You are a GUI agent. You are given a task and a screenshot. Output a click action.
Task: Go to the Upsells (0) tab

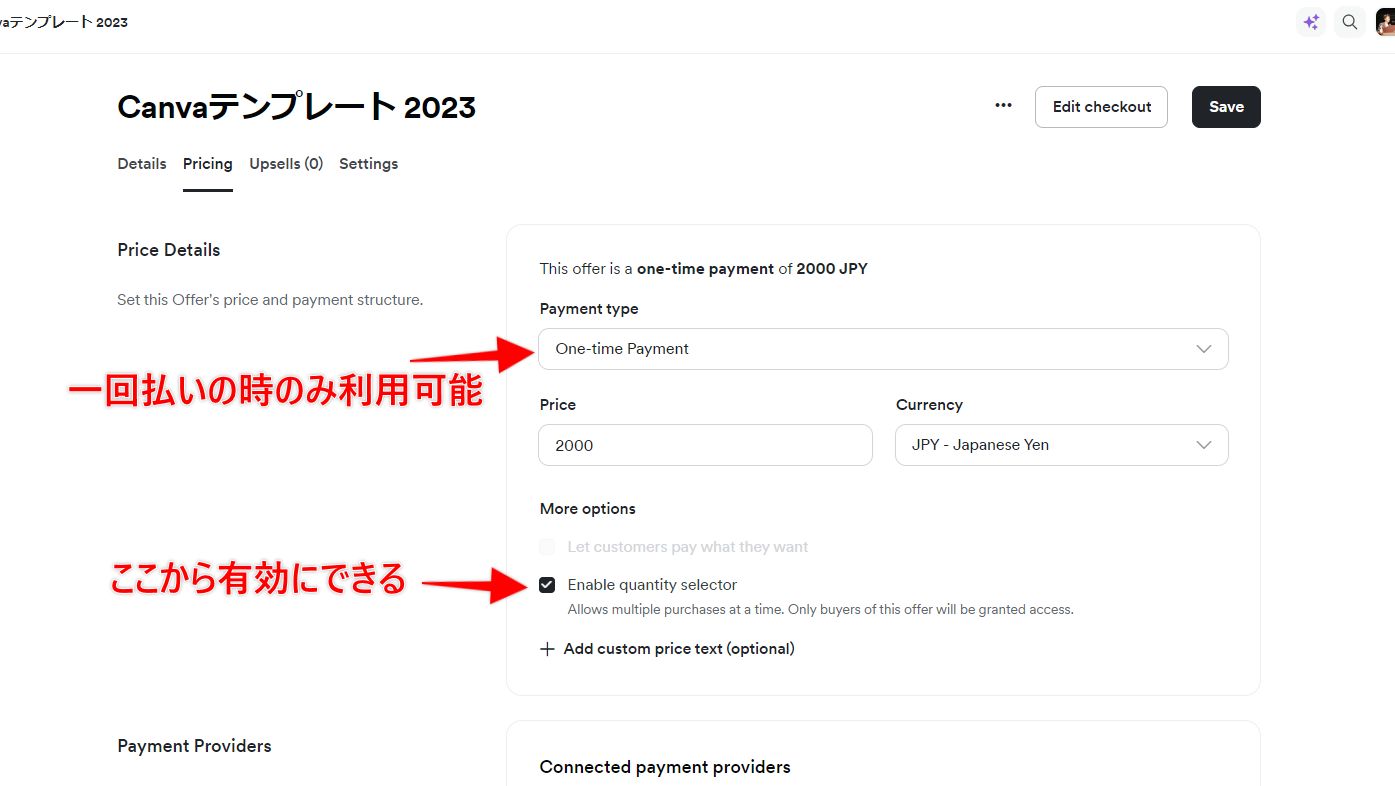286,164
